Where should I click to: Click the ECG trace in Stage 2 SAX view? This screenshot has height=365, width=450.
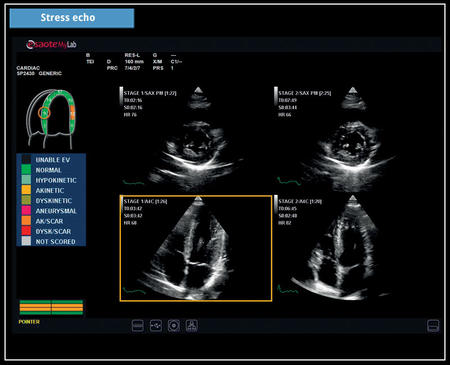point(289,181)
